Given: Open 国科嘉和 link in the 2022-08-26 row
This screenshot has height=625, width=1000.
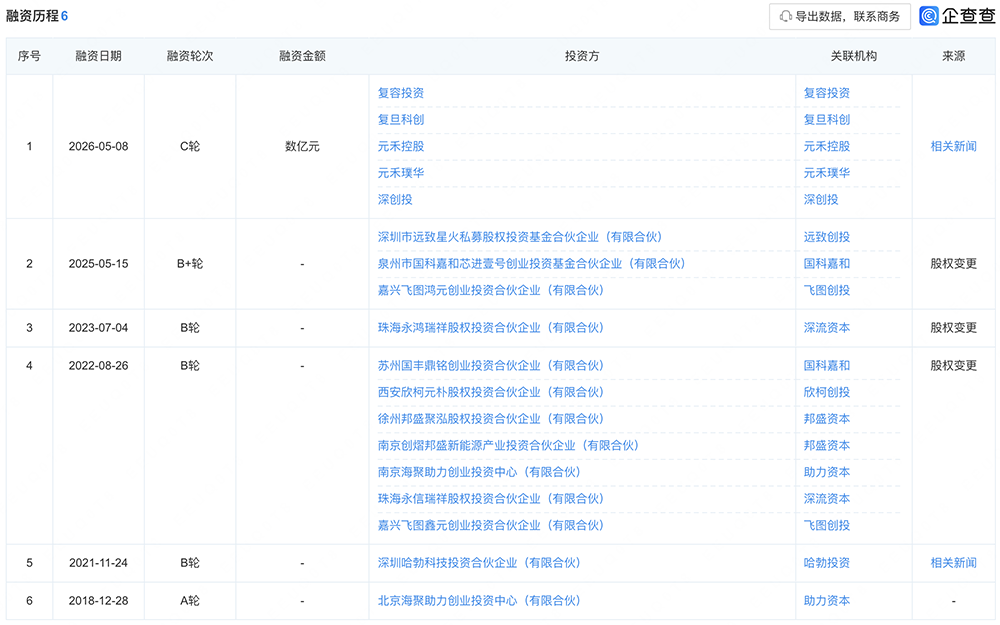Looking at the screenshot, I should (827, 366).
